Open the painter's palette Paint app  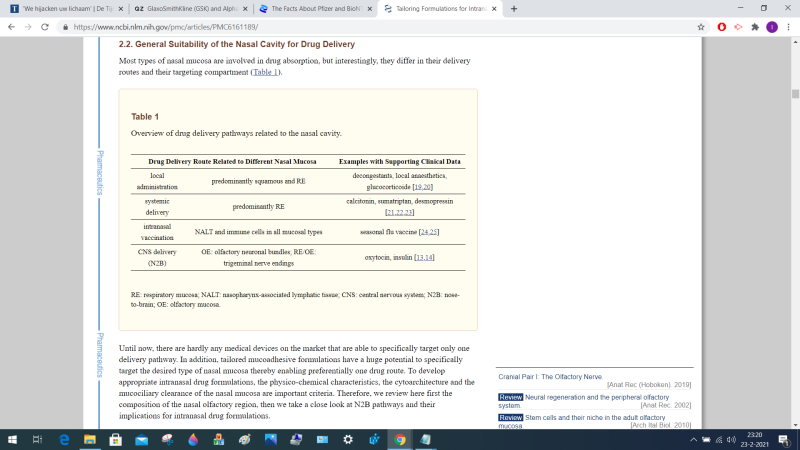tap(244, 439)
